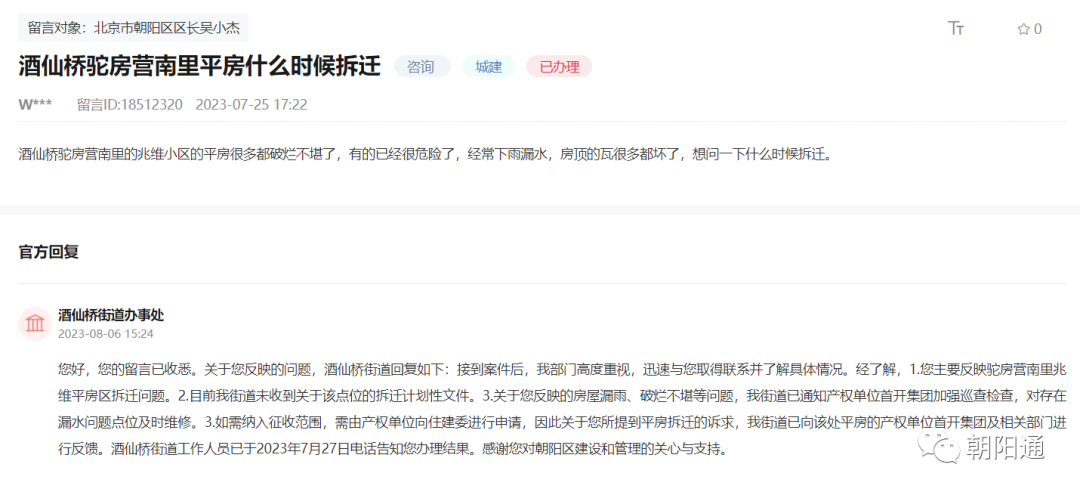Star this message as a favorite

pos(1023,29)
